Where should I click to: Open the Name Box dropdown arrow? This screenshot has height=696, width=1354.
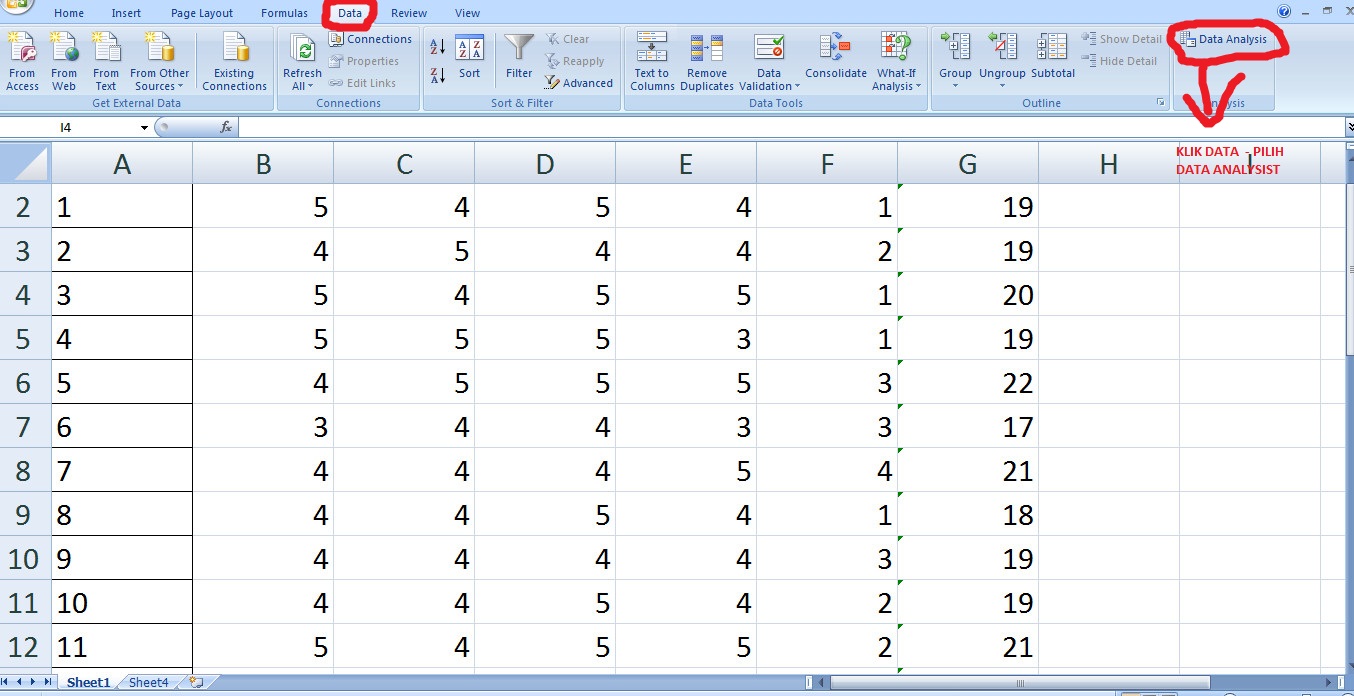point(143,127)
